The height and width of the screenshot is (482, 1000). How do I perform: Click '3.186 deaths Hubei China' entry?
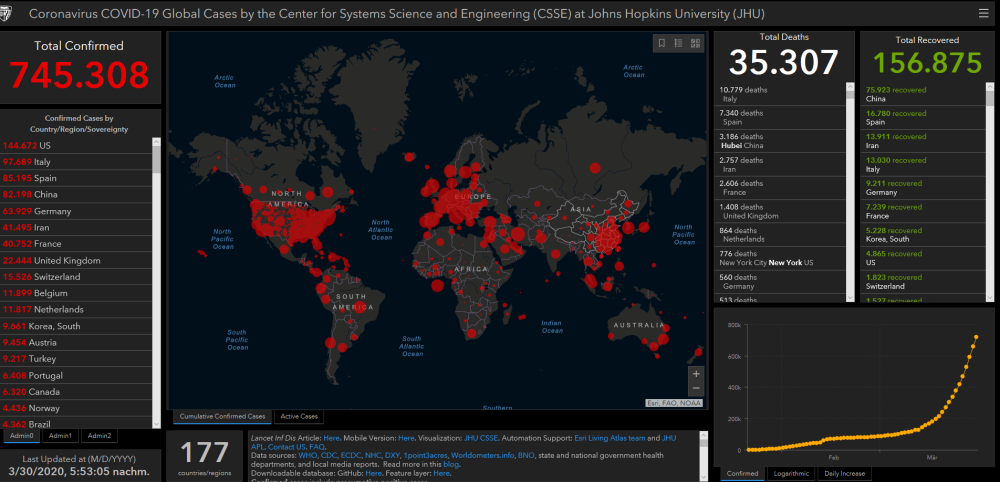(x=779, y=141)
